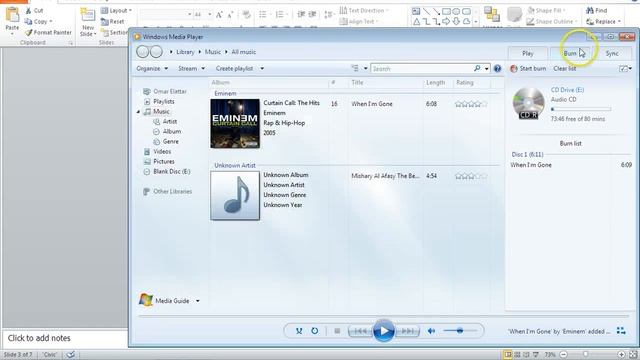Screen dimensions: 640x360
Task: Open Media Guide
Action: pyautogui.click(x=164, y=301)
